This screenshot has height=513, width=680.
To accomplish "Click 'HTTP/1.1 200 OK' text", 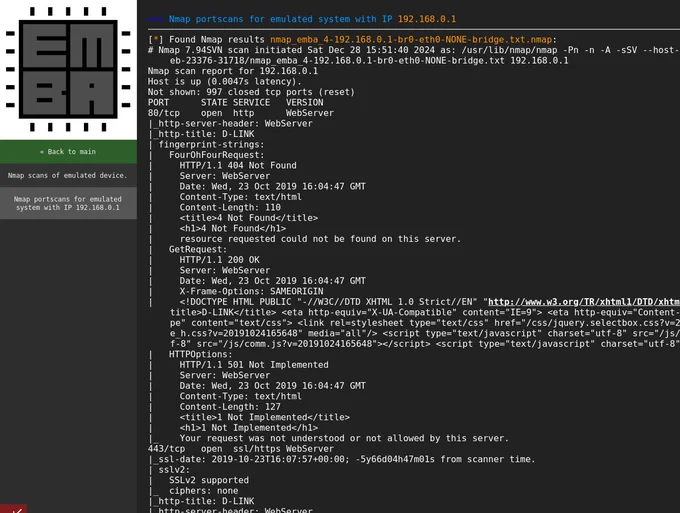I will (219, 260).
